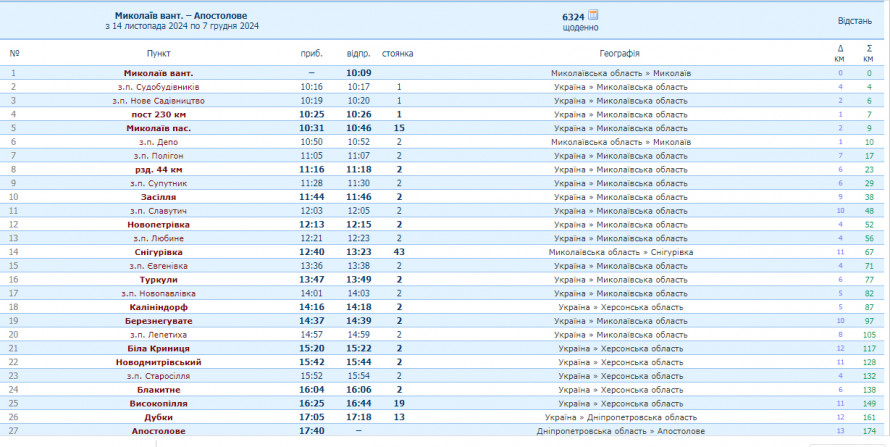Open train number 6324 link
The width and height of the screenshot is (890, 447).
coord(573,17)
